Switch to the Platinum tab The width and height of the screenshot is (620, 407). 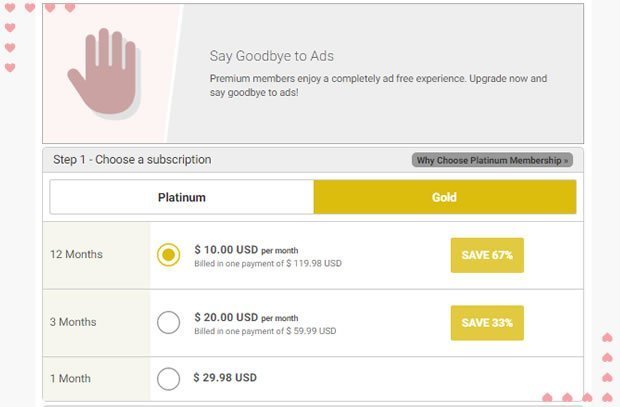(x=181, y=197)
